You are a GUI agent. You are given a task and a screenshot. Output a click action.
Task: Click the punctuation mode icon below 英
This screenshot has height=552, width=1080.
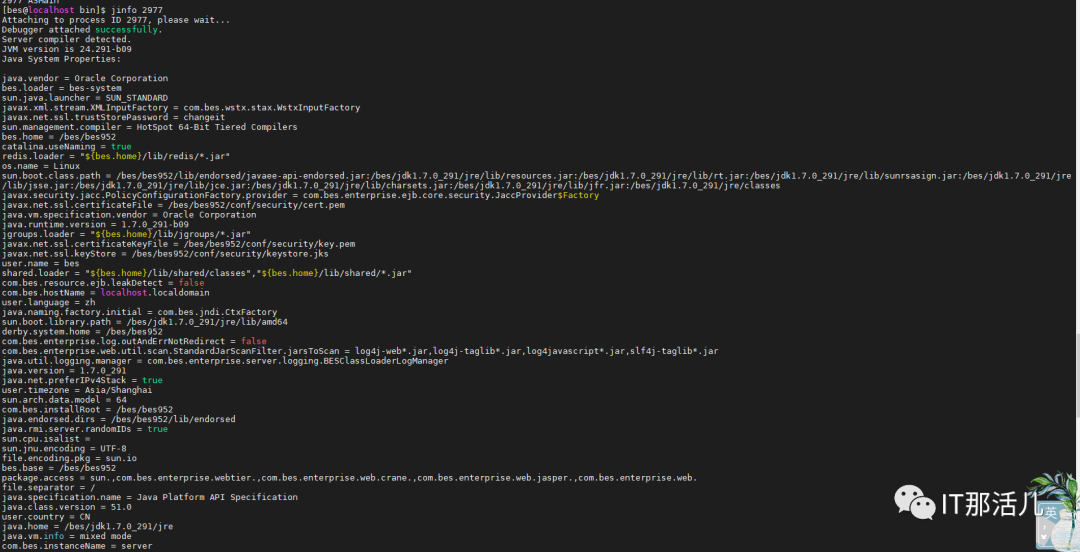pyautogui.click(x=1044, y=527)
